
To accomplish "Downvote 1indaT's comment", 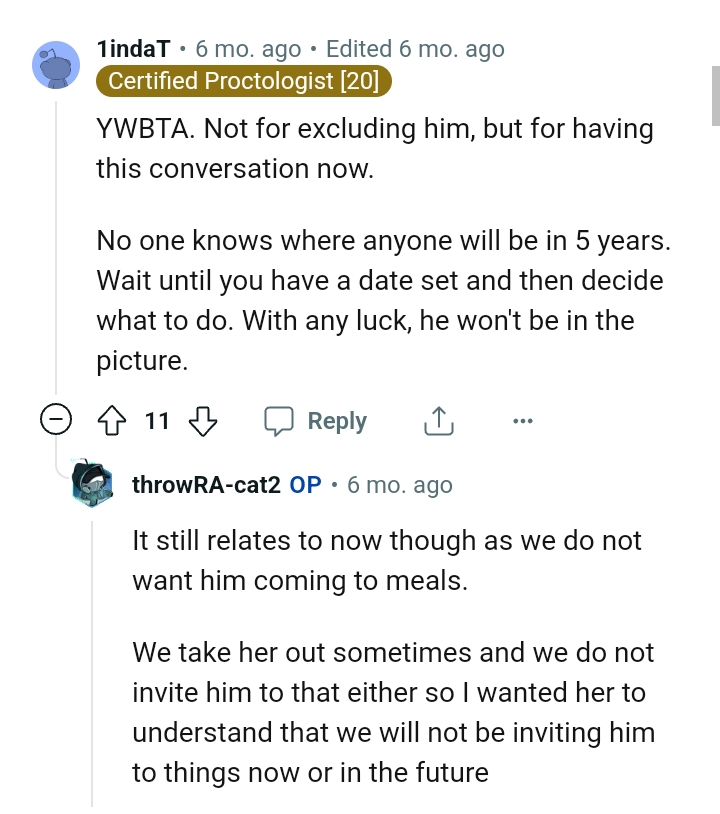I will pyautogui.click(x=203, y=421).
